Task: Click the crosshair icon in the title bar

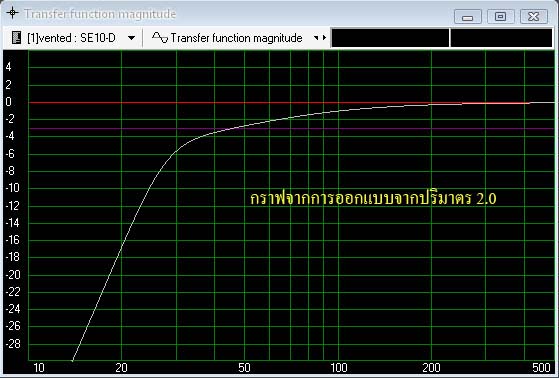Action: pyautogui.click(x=12, y=13)
